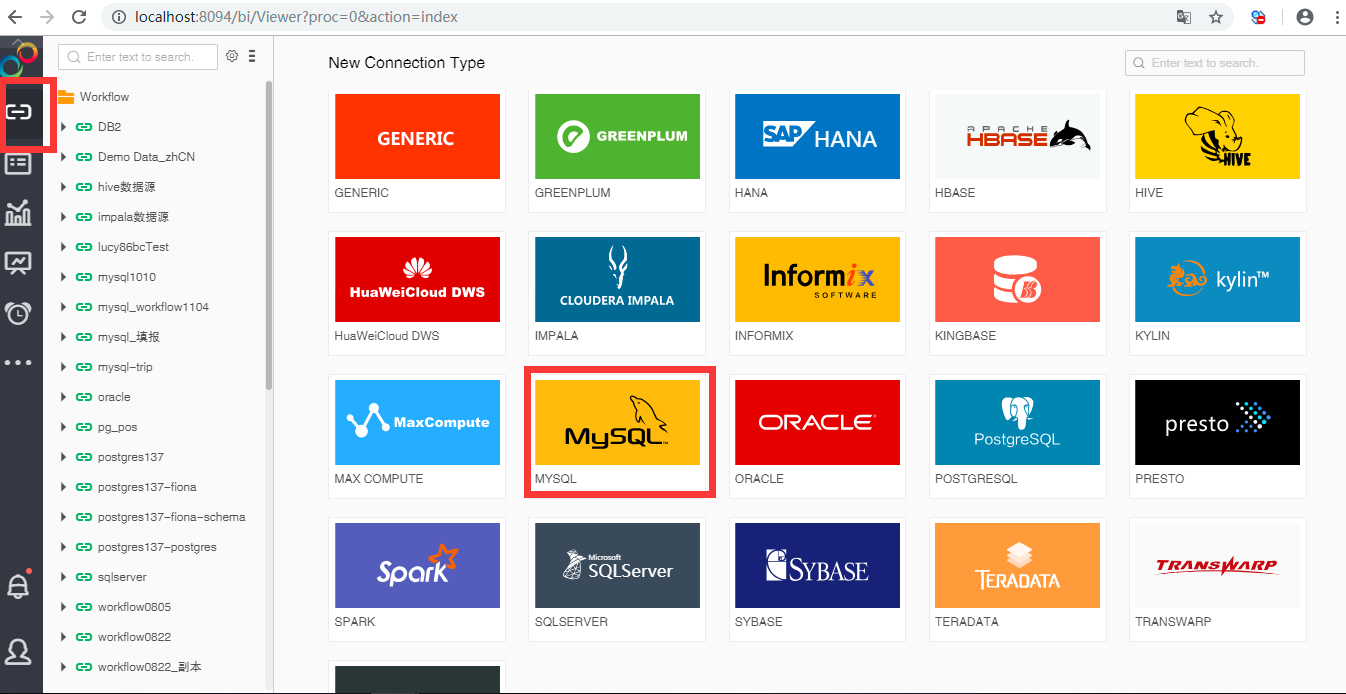Select workflow0822 connection in tree
This screenshot has height=694, width=1346.
click(134, 637)
